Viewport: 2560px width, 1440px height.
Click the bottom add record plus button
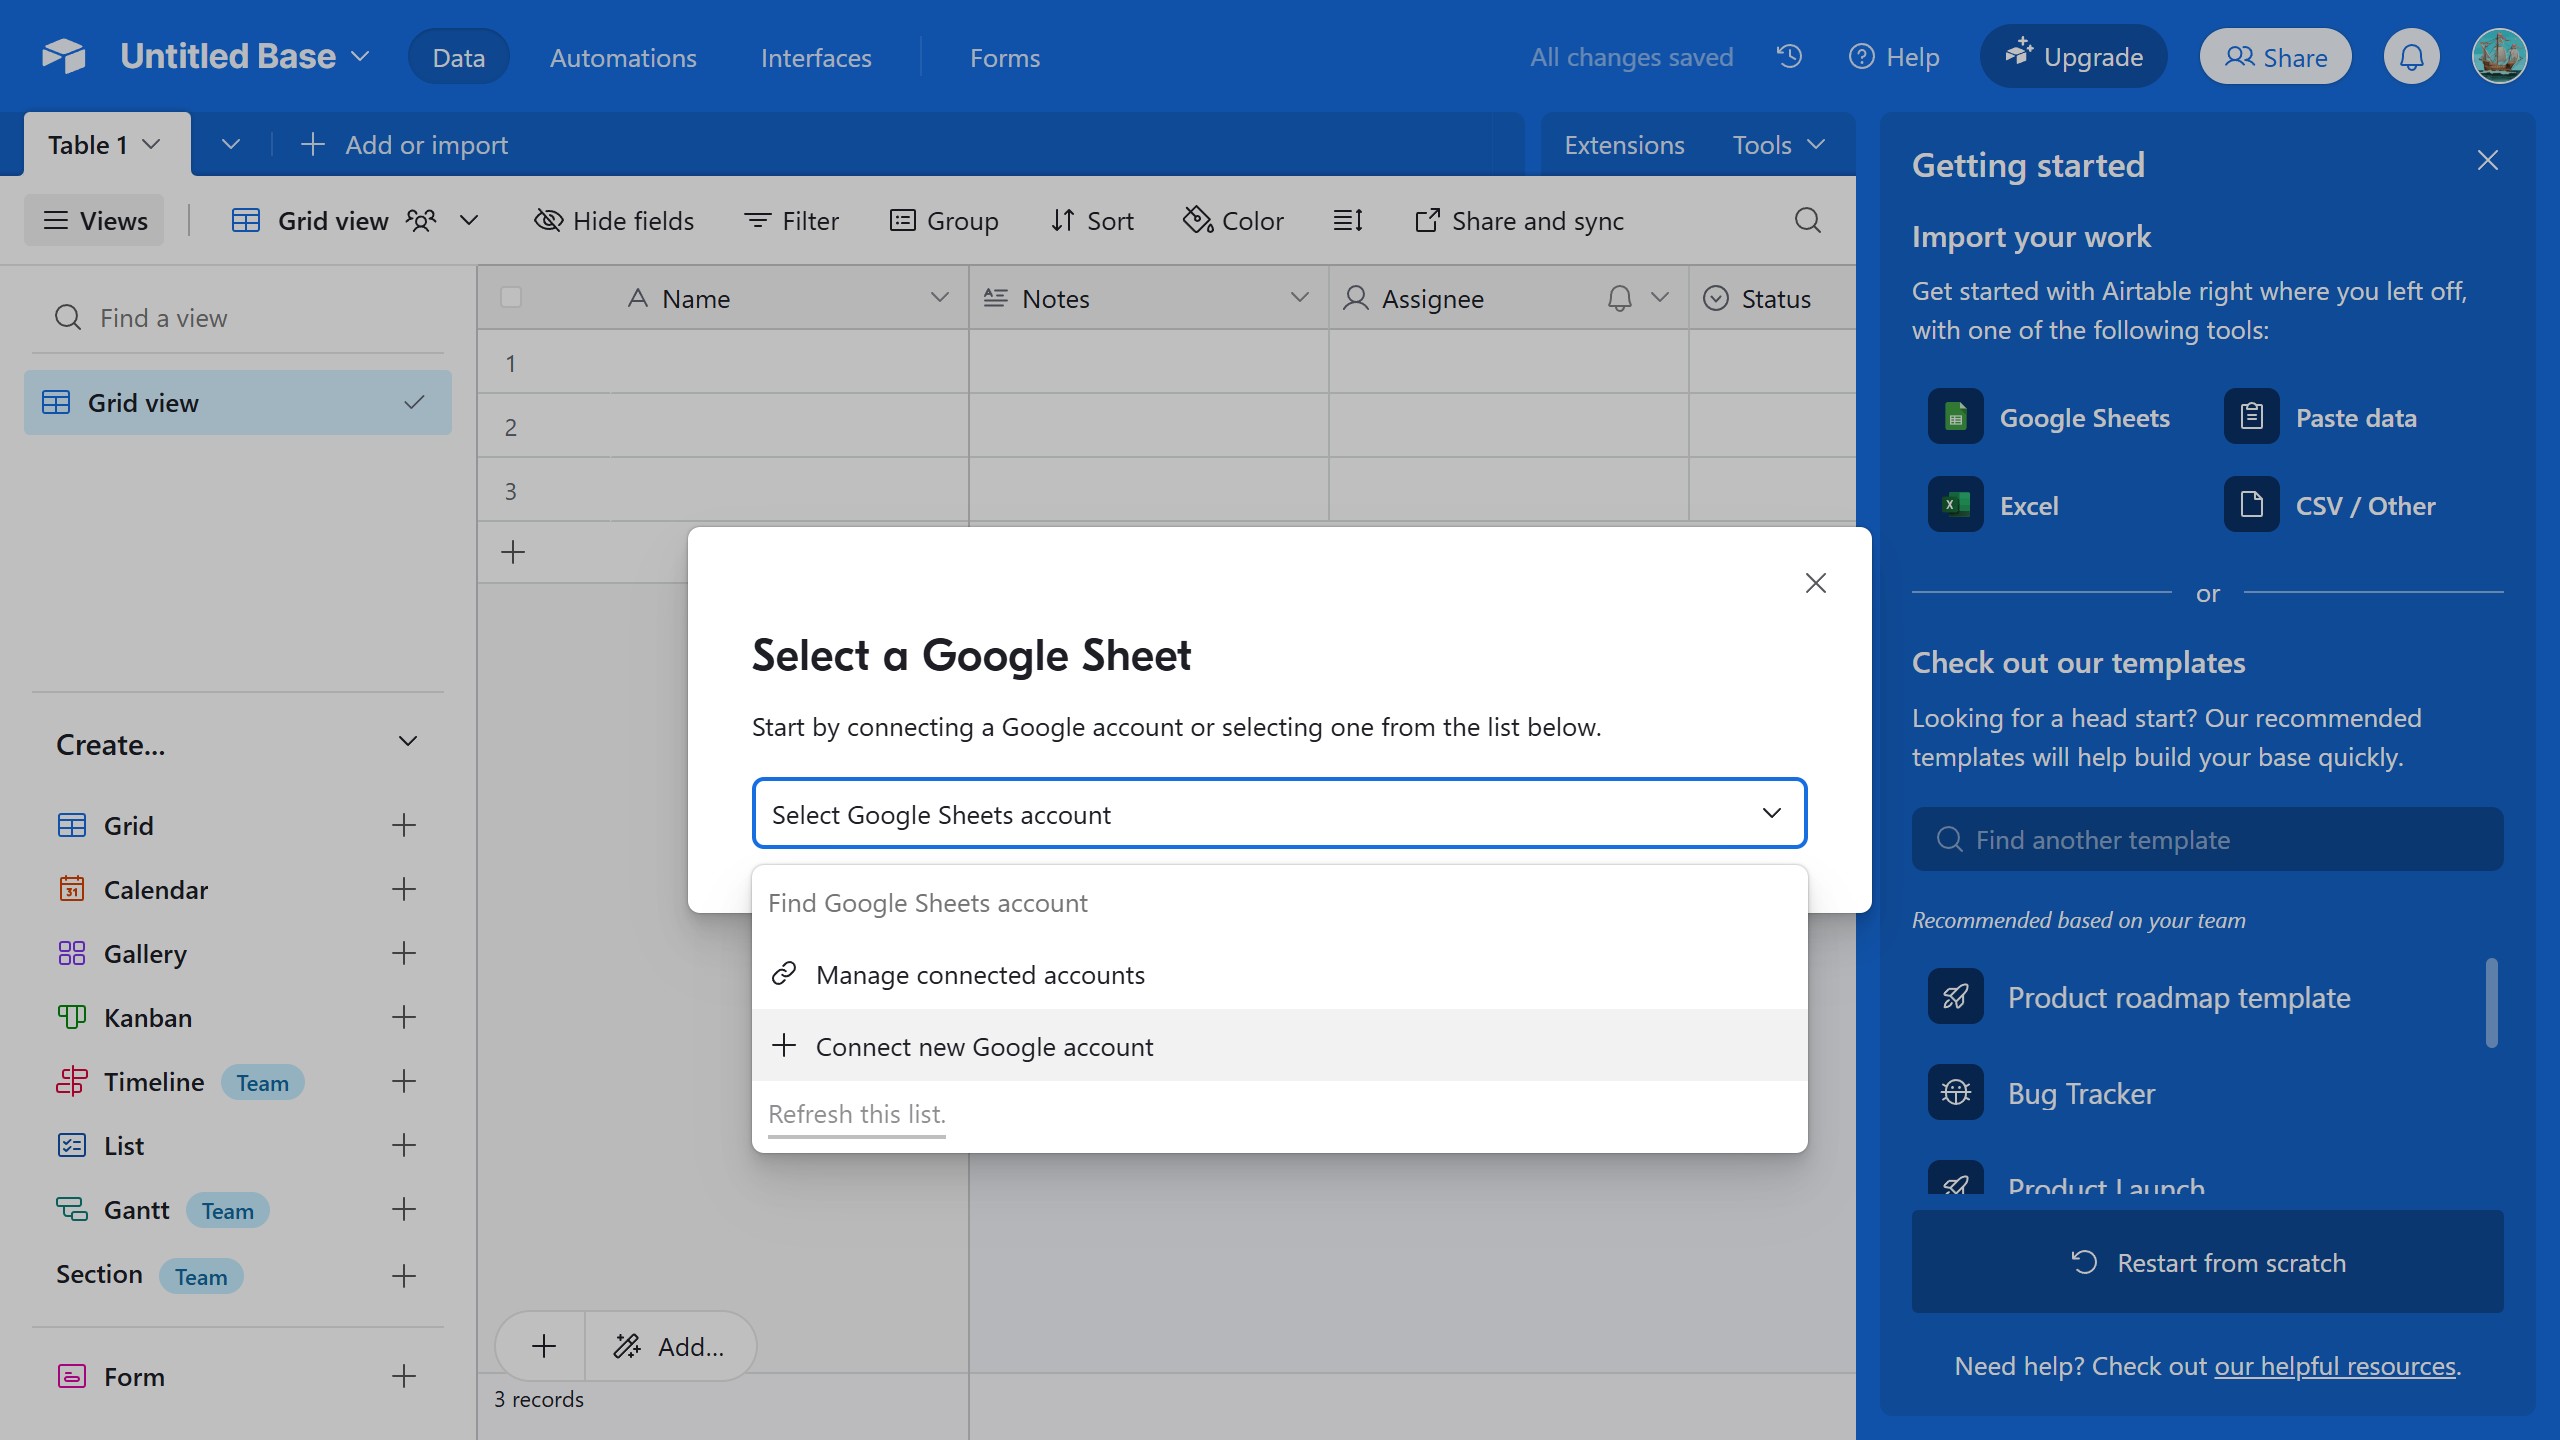tap(544, 1346)
